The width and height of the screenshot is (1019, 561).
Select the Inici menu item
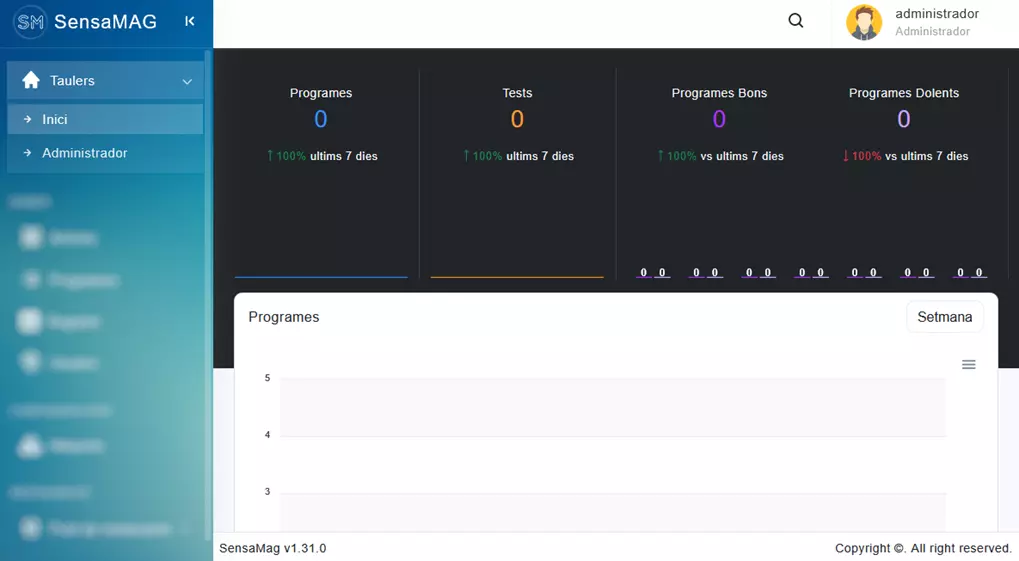55,120
